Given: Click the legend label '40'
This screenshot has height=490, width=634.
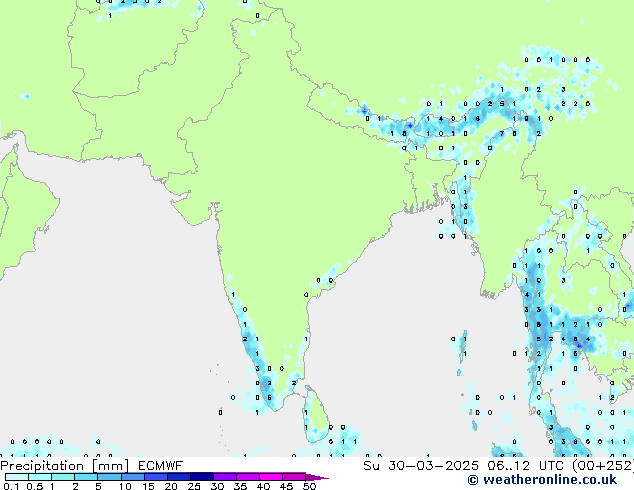Looking at the screenshot, I should [x=263, y=486].
